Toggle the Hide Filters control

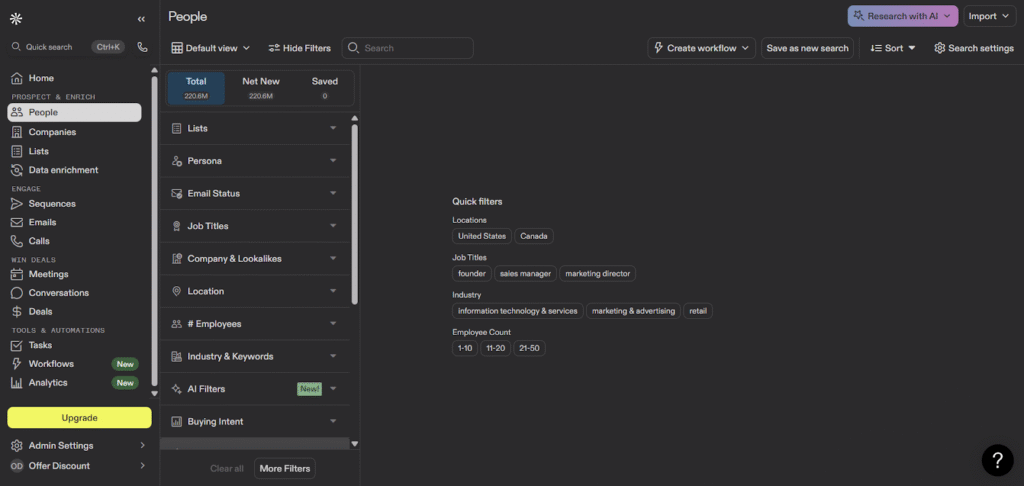click(x=299, y=48)
